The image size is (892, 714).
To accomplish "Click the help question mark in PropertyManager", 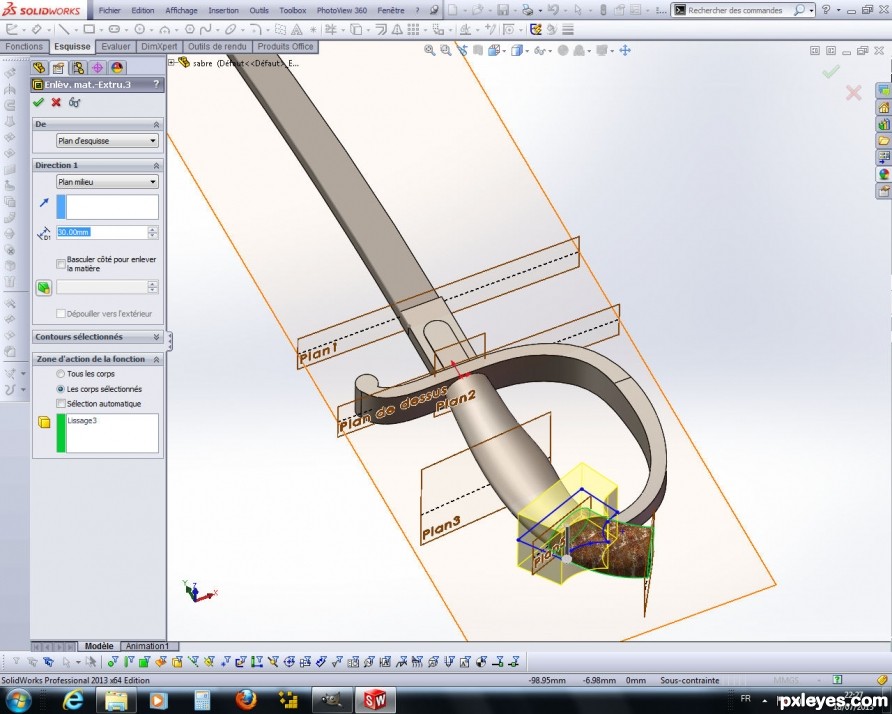I will point(156,84).
